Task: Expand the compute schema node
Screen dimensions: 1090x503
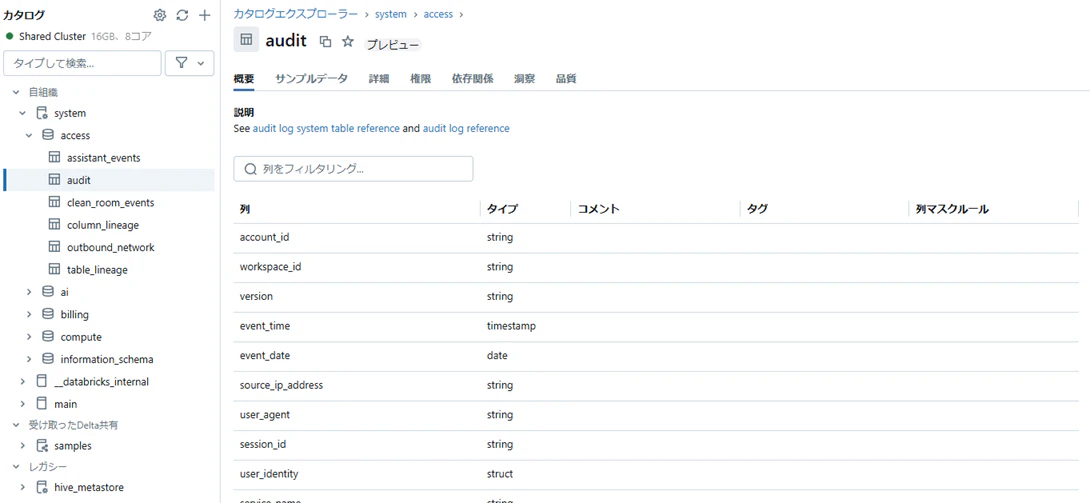Action: (29, 337)
